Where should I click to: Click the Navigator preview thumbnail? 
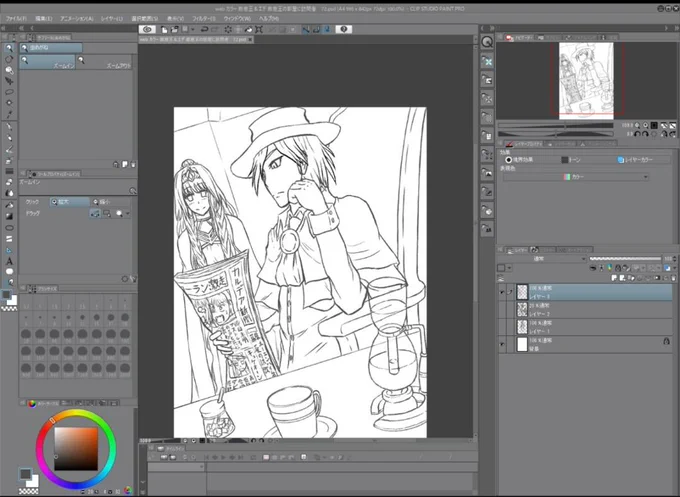pos(586,81)
